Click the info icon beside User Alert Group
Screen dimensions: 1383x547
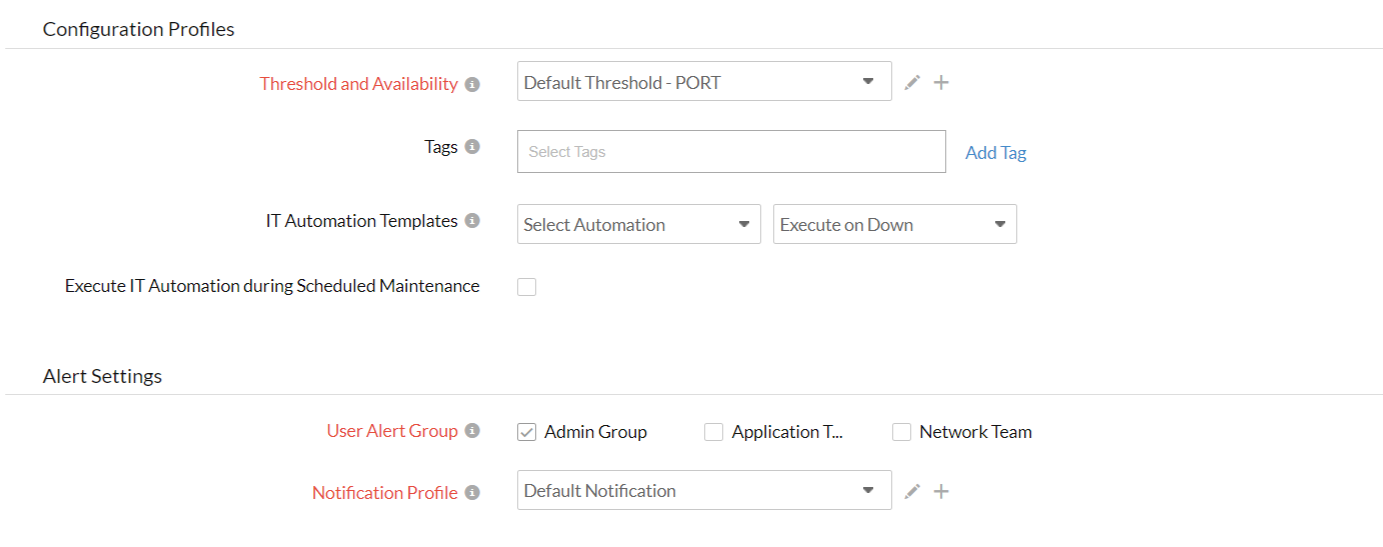(x=473, y=431)
